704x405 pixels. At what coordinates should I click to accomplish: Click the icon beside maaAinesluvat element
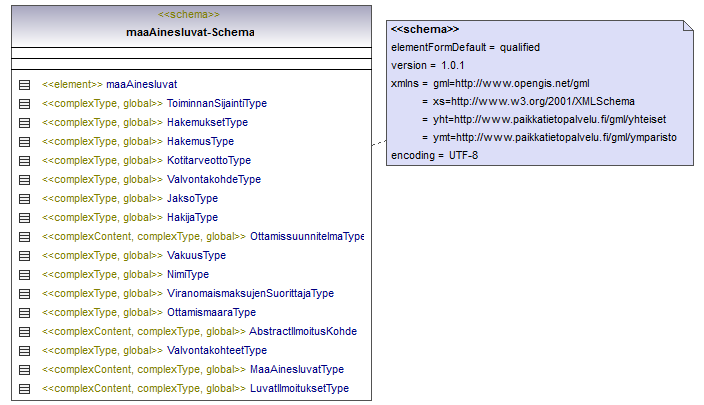point(25,85)
